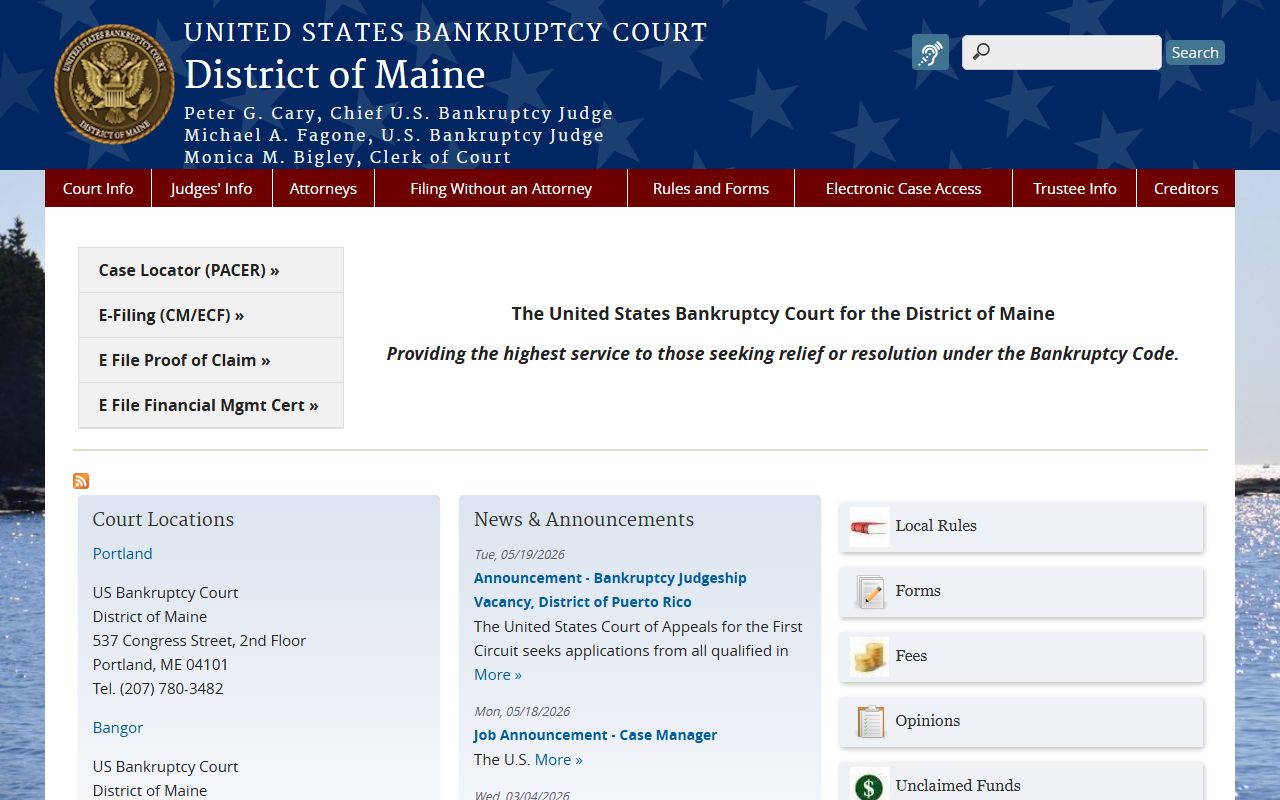
Task: Open the Judges' Info menu
Action: [x=212, y=188]
